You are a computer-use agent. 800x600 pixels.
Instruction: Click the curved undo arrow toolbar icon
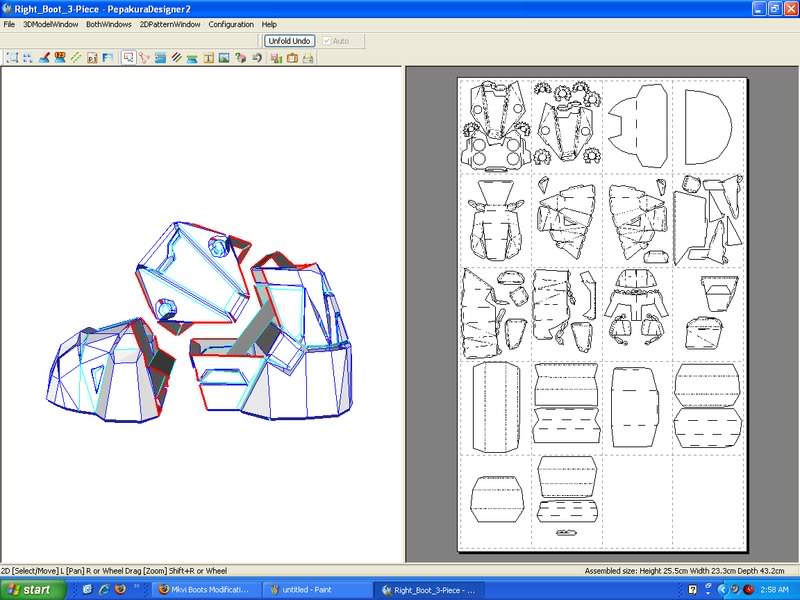click(x=257, y=58)
